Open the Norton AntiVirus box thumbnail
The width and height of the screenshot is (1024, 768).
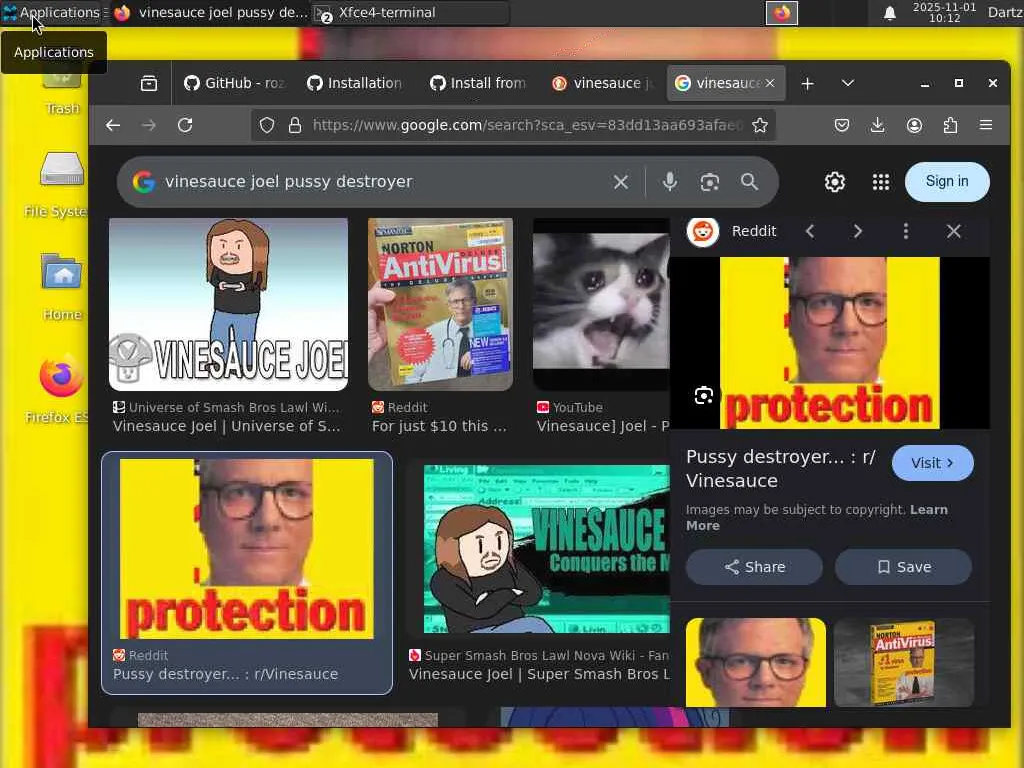pos(440,304)
